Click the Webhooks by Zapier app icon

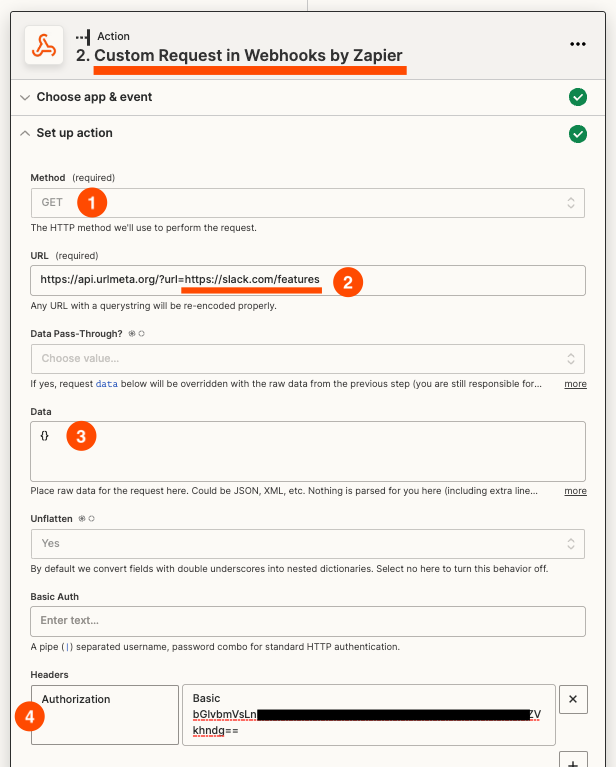[44, 45]
